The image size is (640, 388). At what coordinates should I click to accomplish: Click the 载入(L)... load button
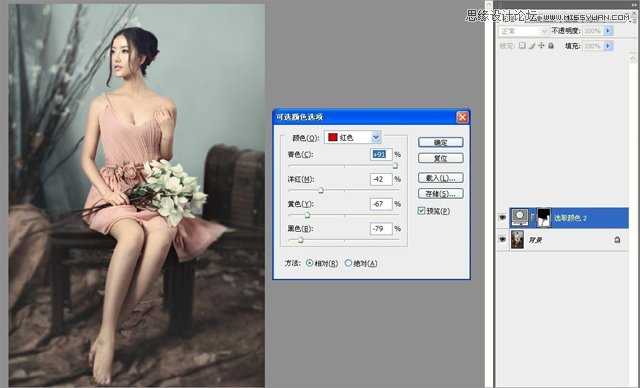click(x=440, y=178)
